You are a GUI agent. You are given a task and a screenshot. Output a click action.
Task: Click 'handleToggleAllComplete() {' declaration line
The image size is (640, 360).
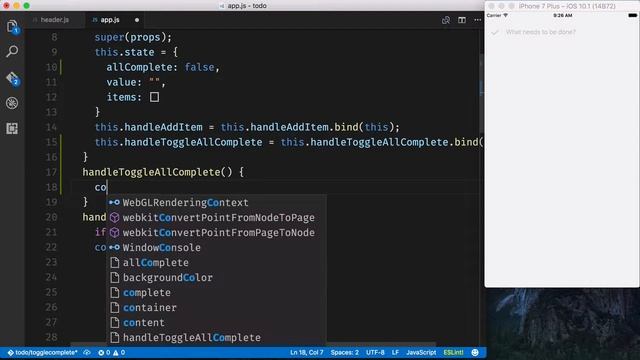click(163, 172)
